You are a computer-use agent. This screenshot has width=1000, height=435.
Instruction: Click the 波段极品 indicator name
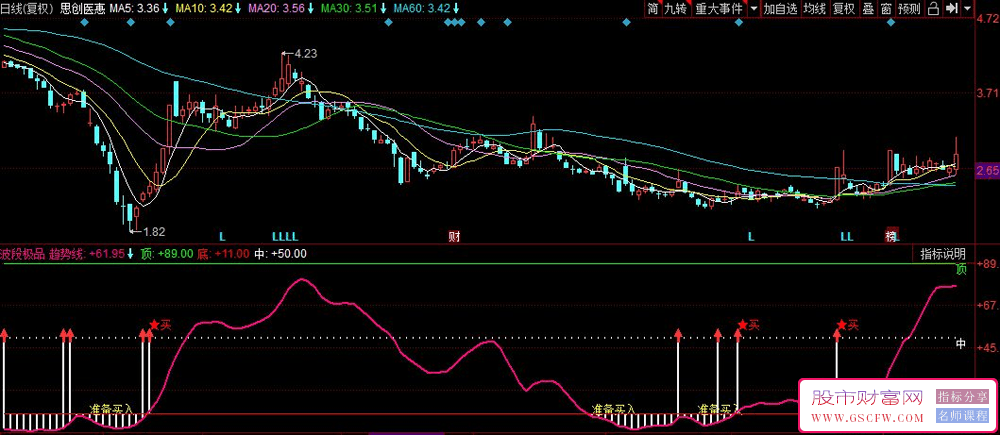click(22, 253)
